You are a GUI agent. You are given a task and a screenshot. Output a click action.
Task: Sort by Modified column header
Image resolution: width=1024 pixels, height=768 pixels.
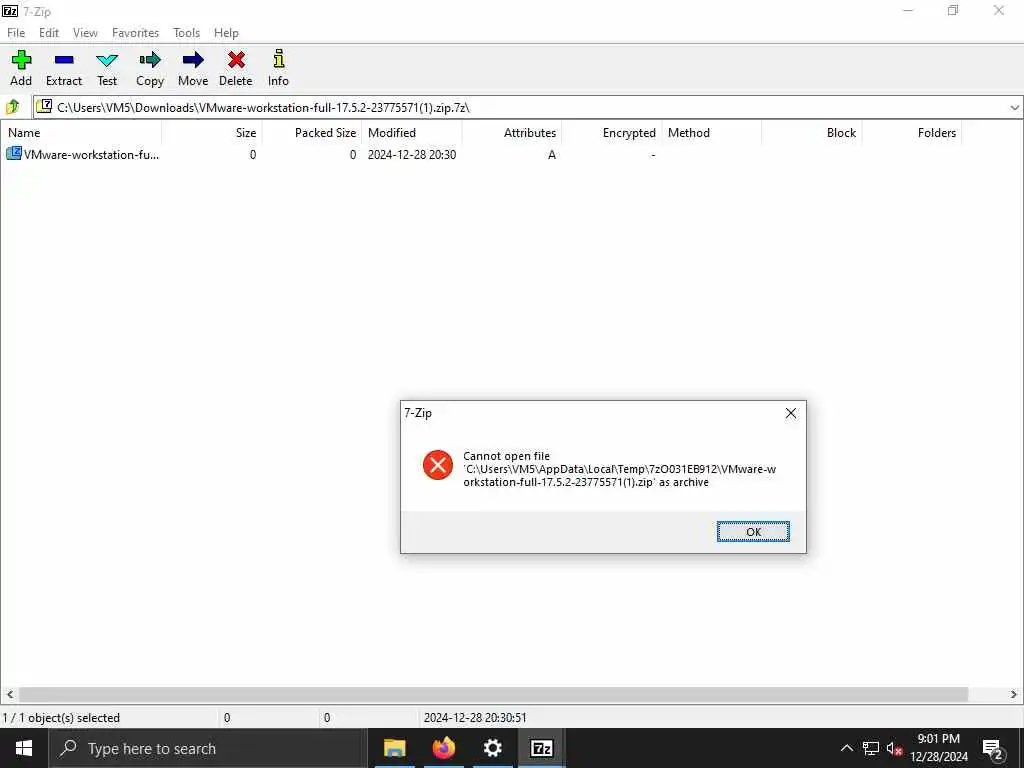point(412,133)
